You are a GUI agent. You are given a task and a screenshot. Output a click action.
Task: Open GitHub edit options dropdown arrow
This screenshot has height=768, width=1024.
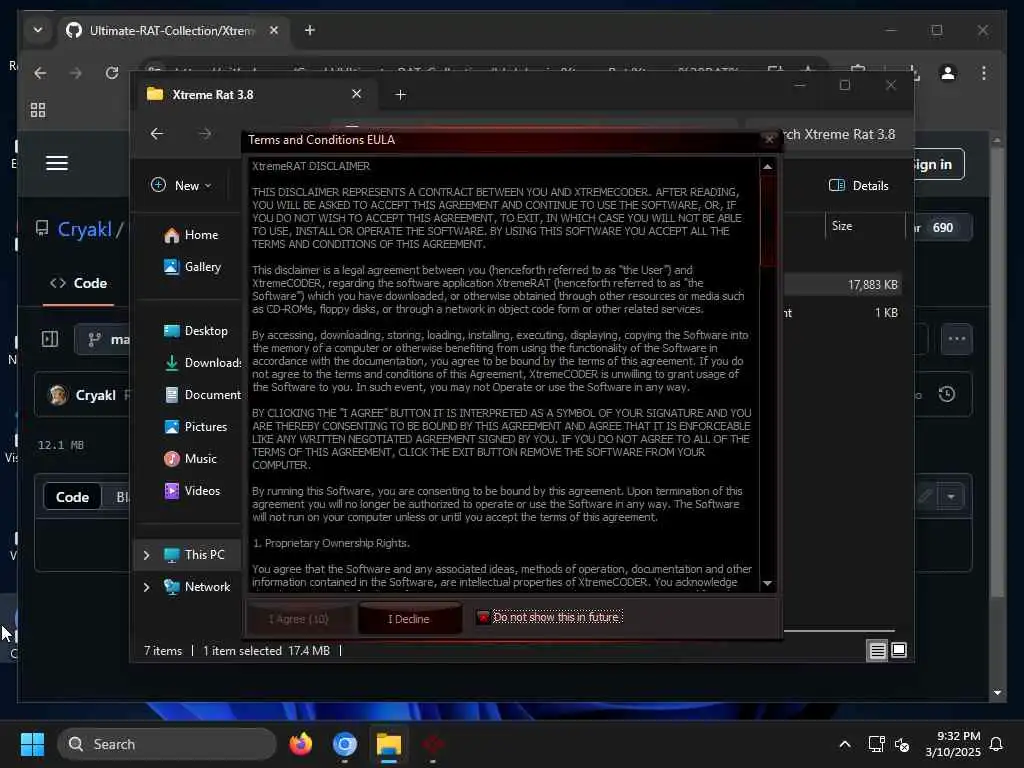[951, 497]
